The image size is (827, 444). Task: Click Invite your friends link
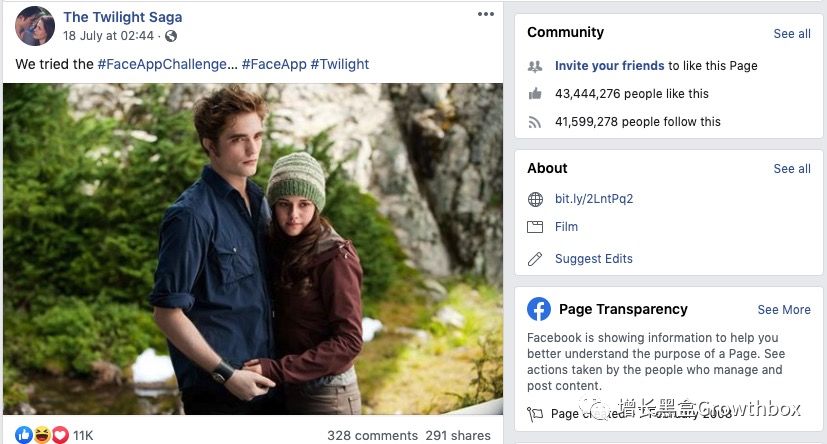click(x=610, y=66)
